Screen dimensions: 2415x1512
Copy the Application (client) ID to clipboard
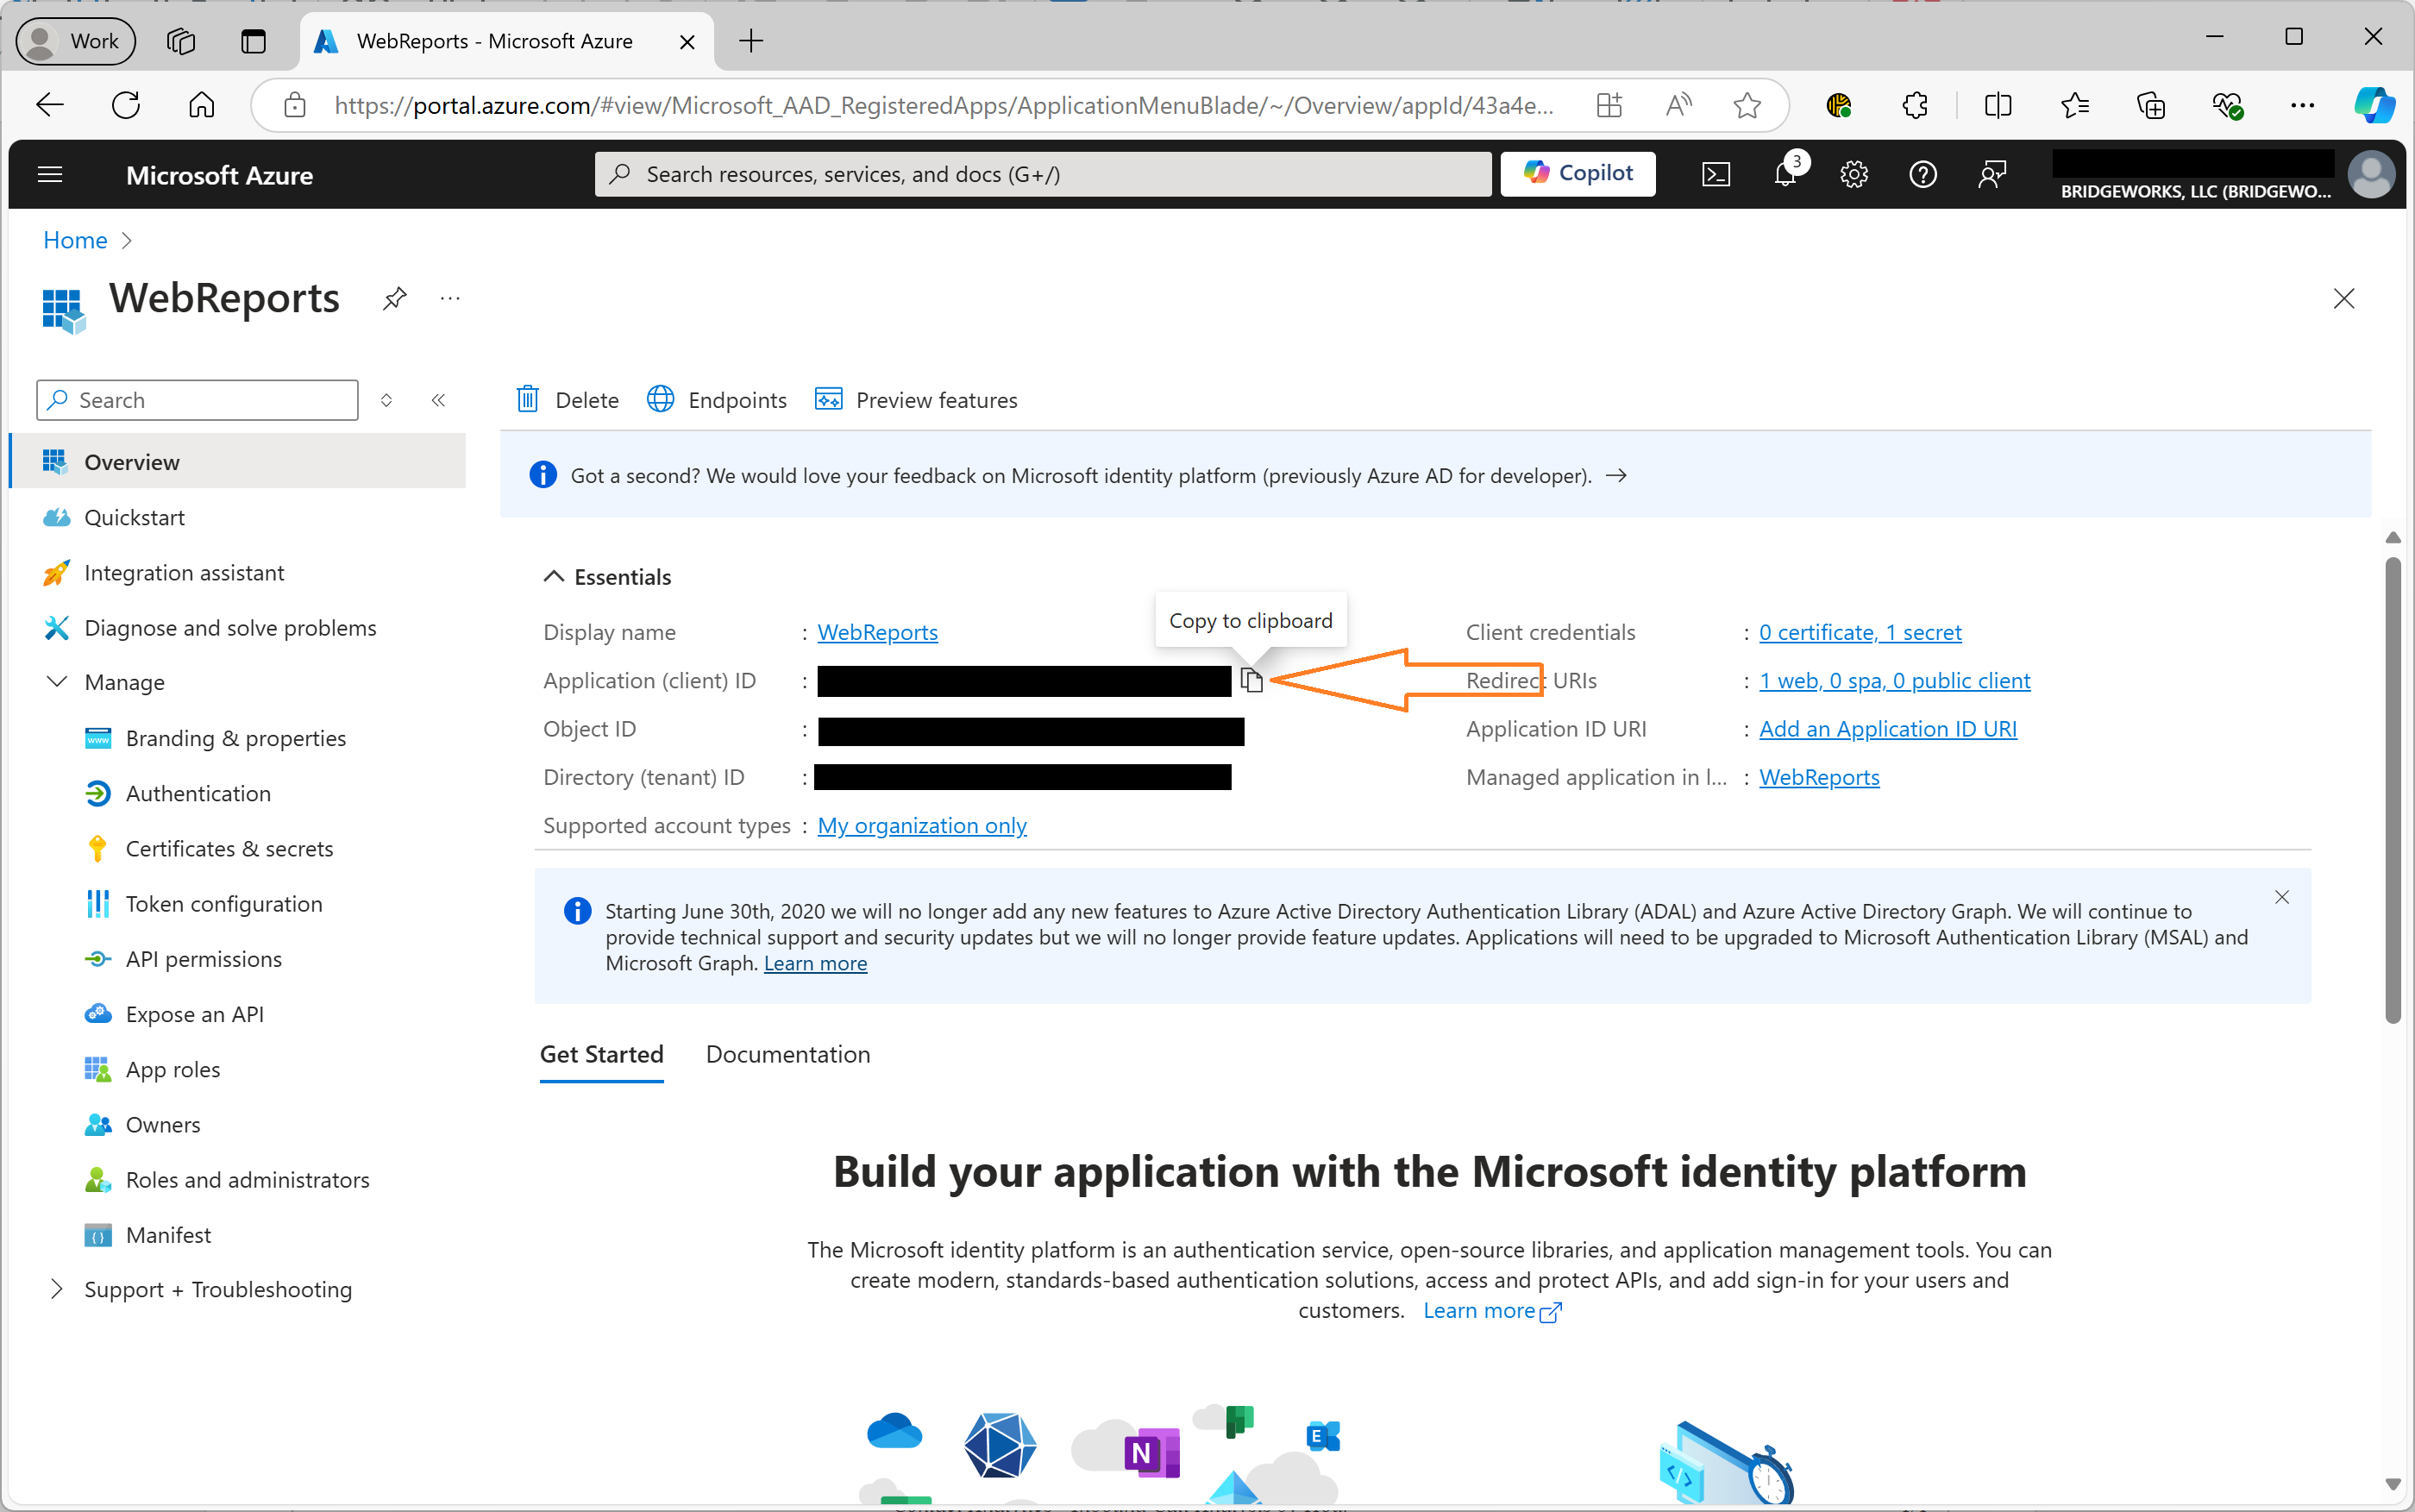1252,680
